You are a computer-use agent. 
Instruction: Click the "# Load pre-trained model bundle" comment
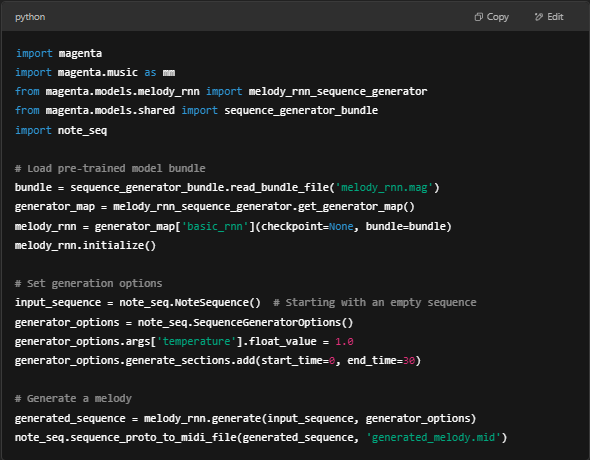pyautogui.click(x=110, y=168)
